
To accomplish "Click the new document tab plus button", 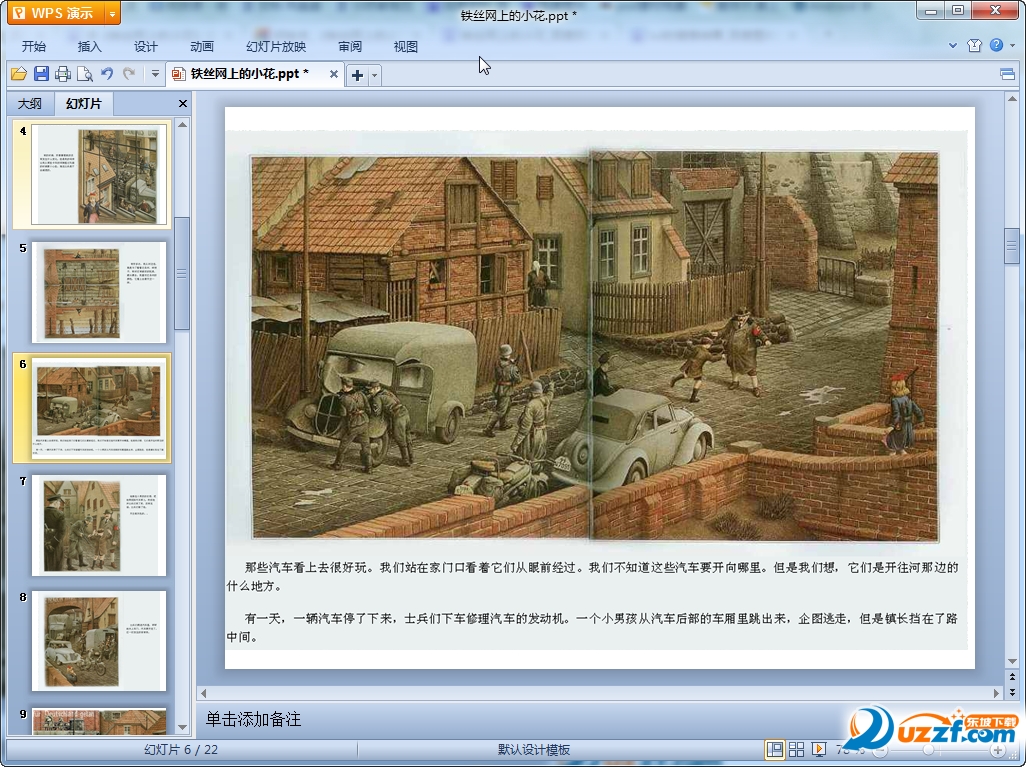I will click(x=357, y=75).
